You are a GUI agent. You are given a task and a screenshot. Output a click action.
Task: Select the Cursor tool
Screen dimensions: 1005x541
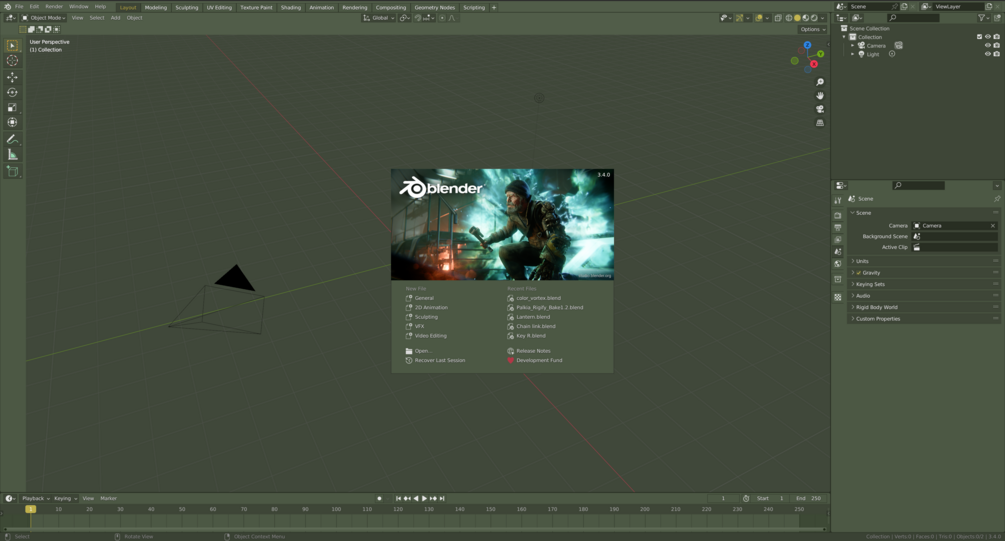tap(12, 61)
